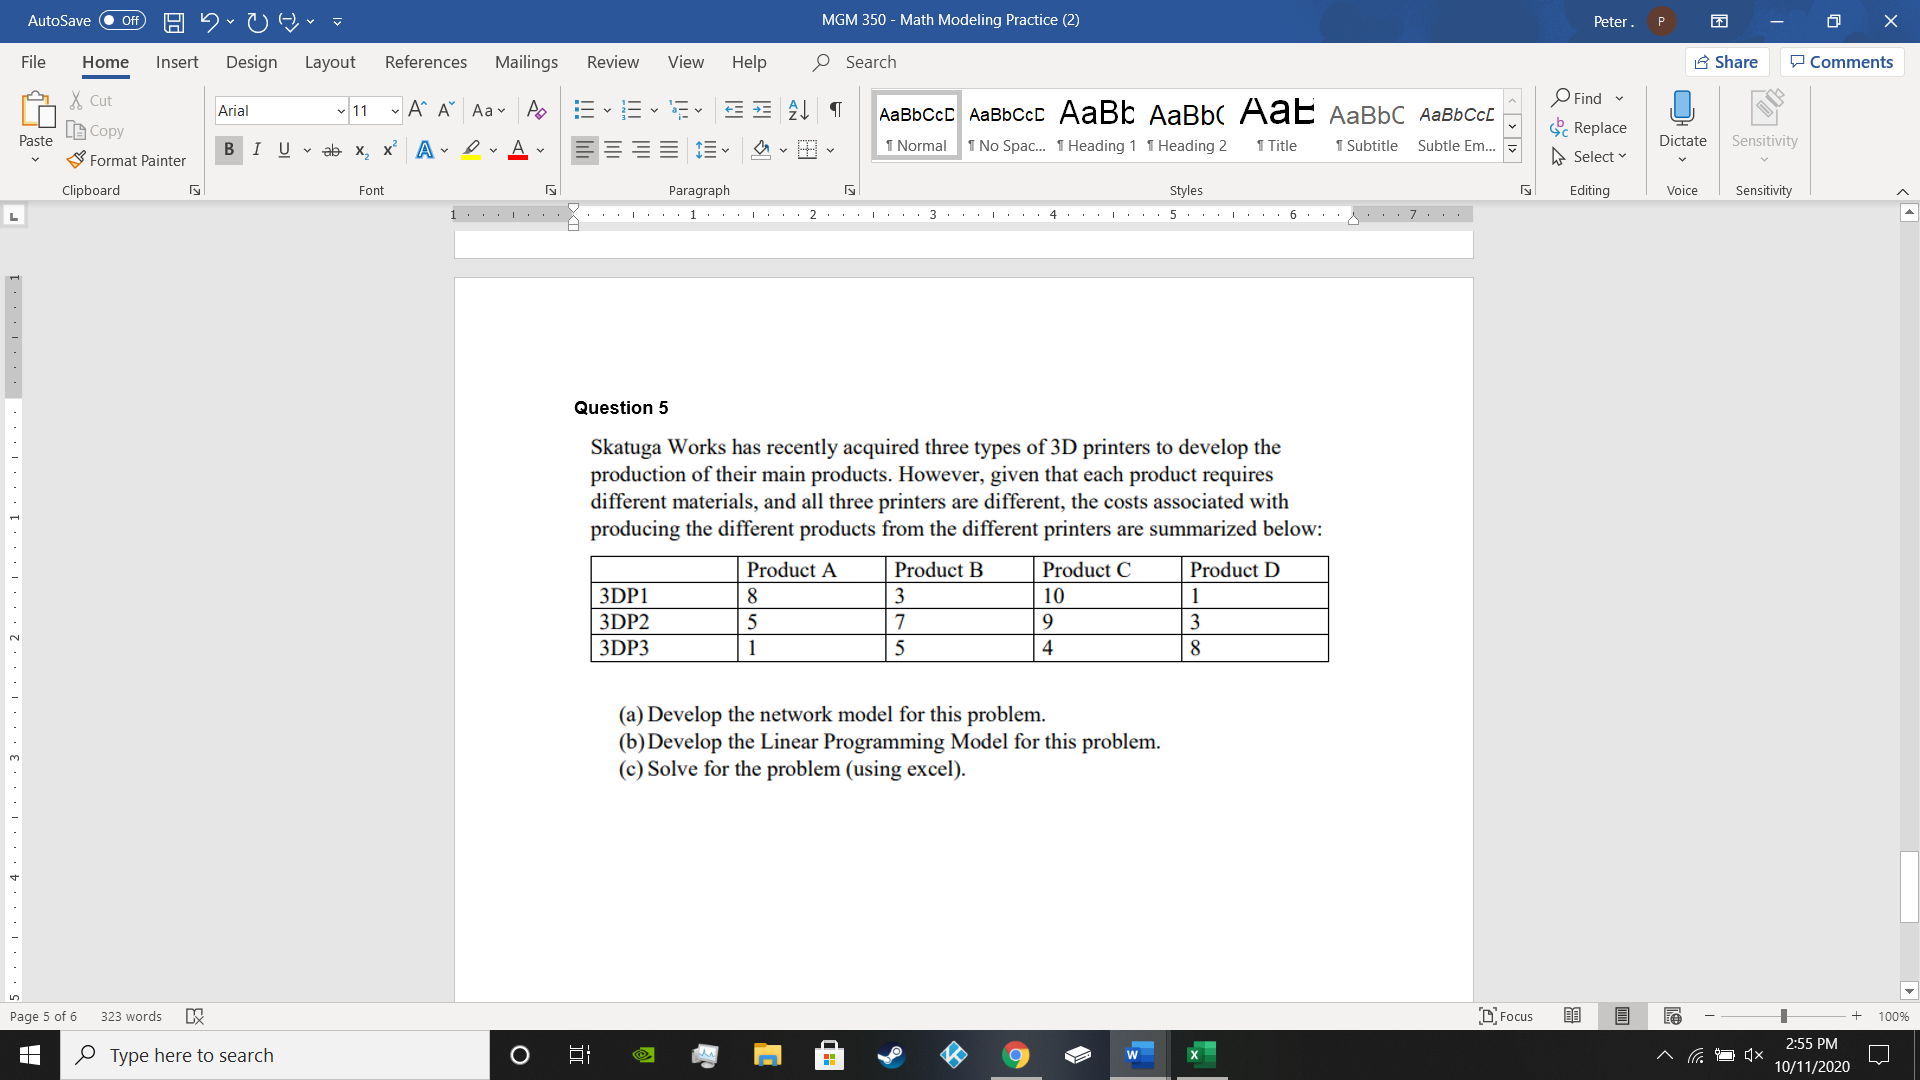Select the Sort tool in Paragraph group

[797, 110]
